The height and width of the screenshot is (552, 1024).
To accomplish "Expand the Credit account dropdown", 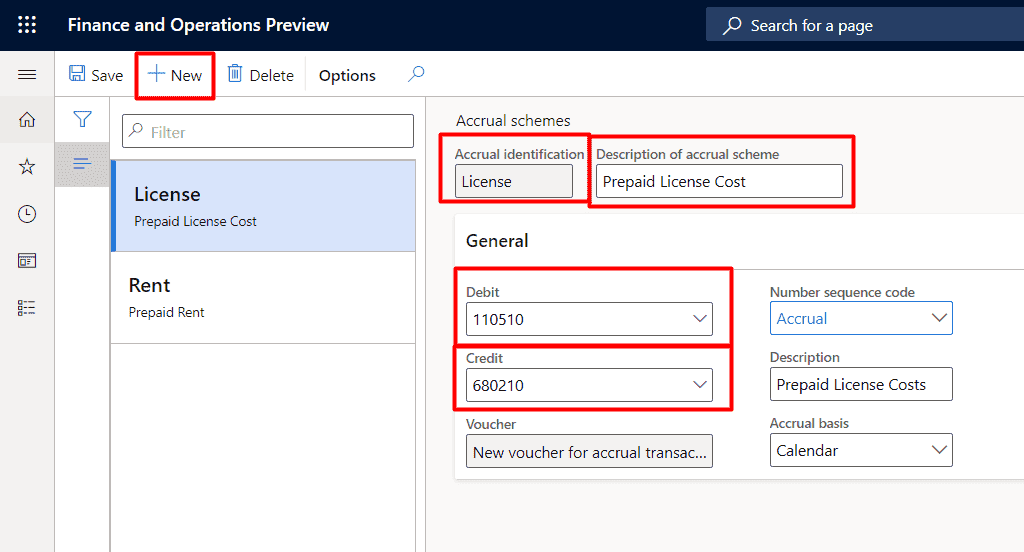I will [x=699, y=385].
